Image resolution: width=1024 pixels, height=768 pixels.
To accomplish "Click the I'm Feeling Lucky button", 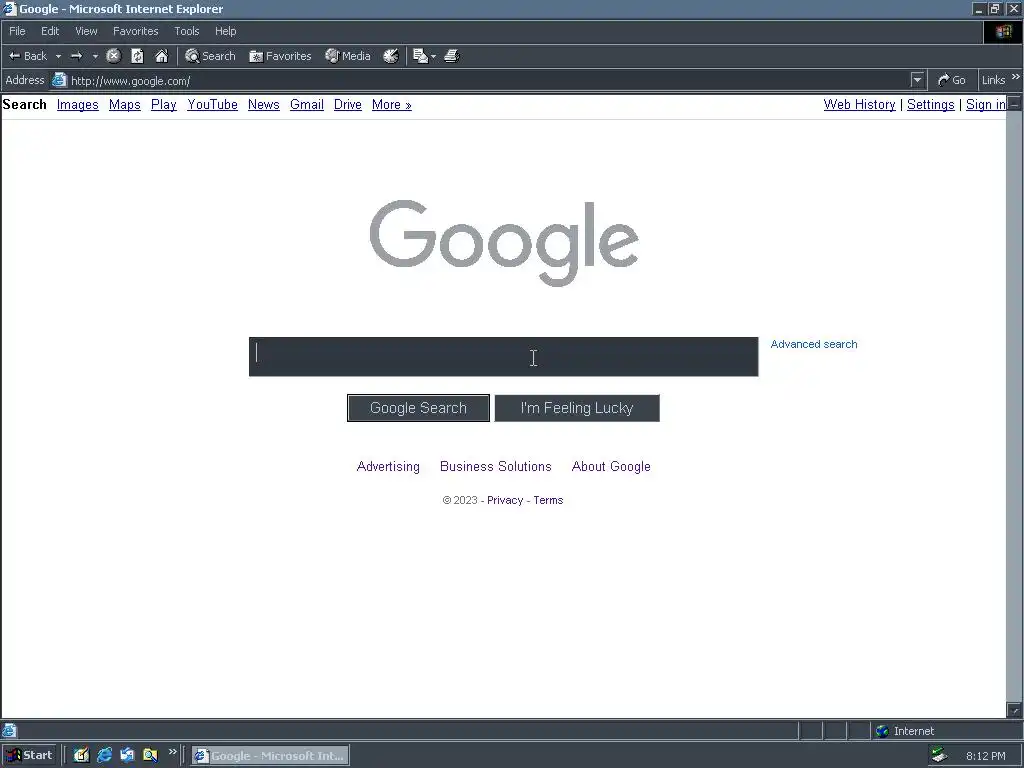I will point(577,408).
